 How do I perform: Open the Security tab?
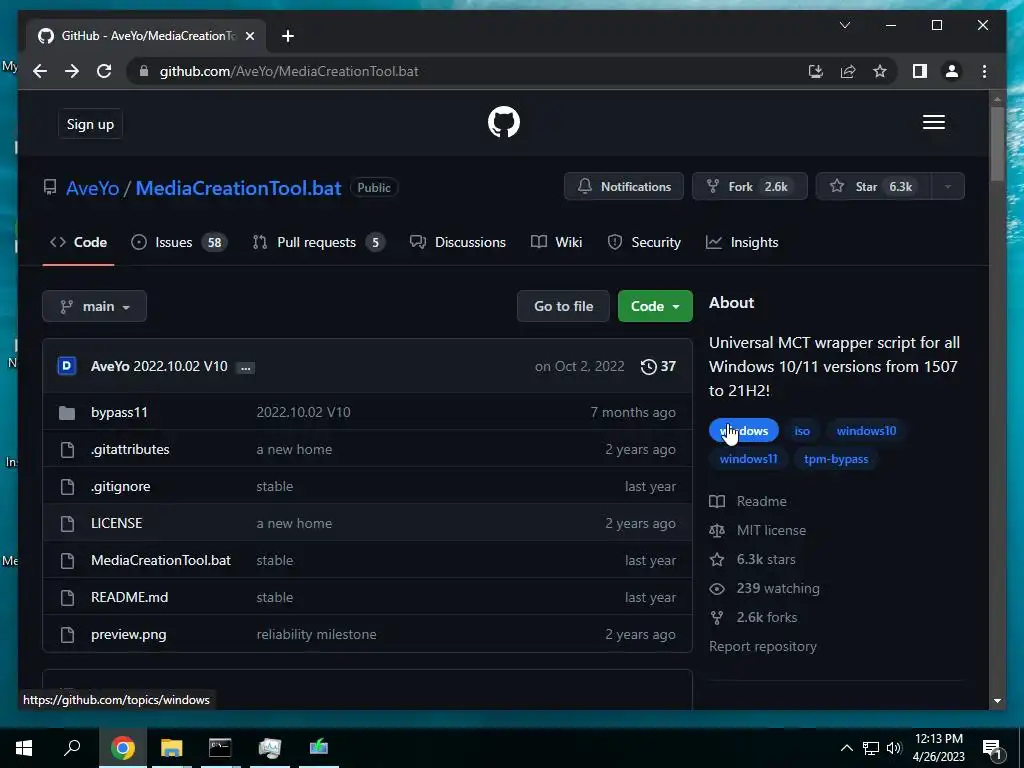coord(644,242)
